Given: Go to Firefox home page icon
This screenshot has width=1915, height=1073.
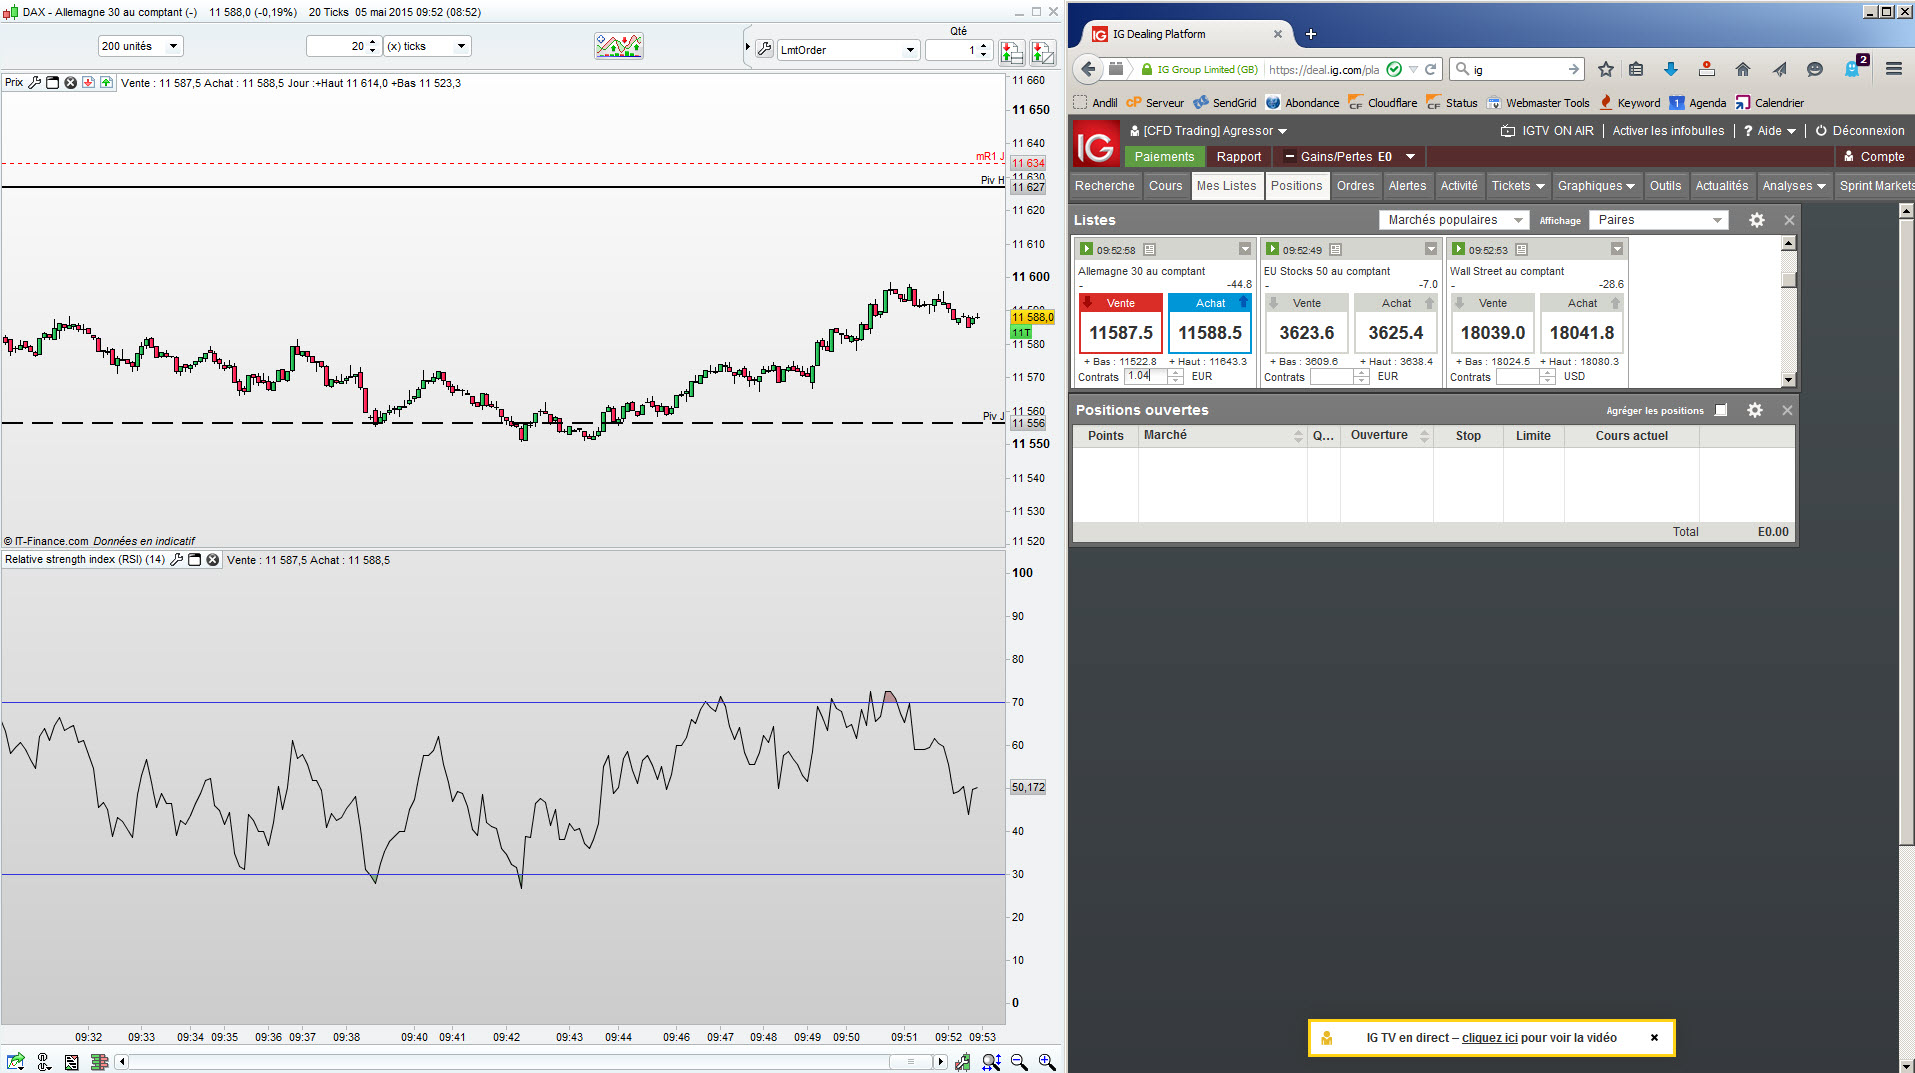Looking at the screenshot, I should coord(1743,69).
